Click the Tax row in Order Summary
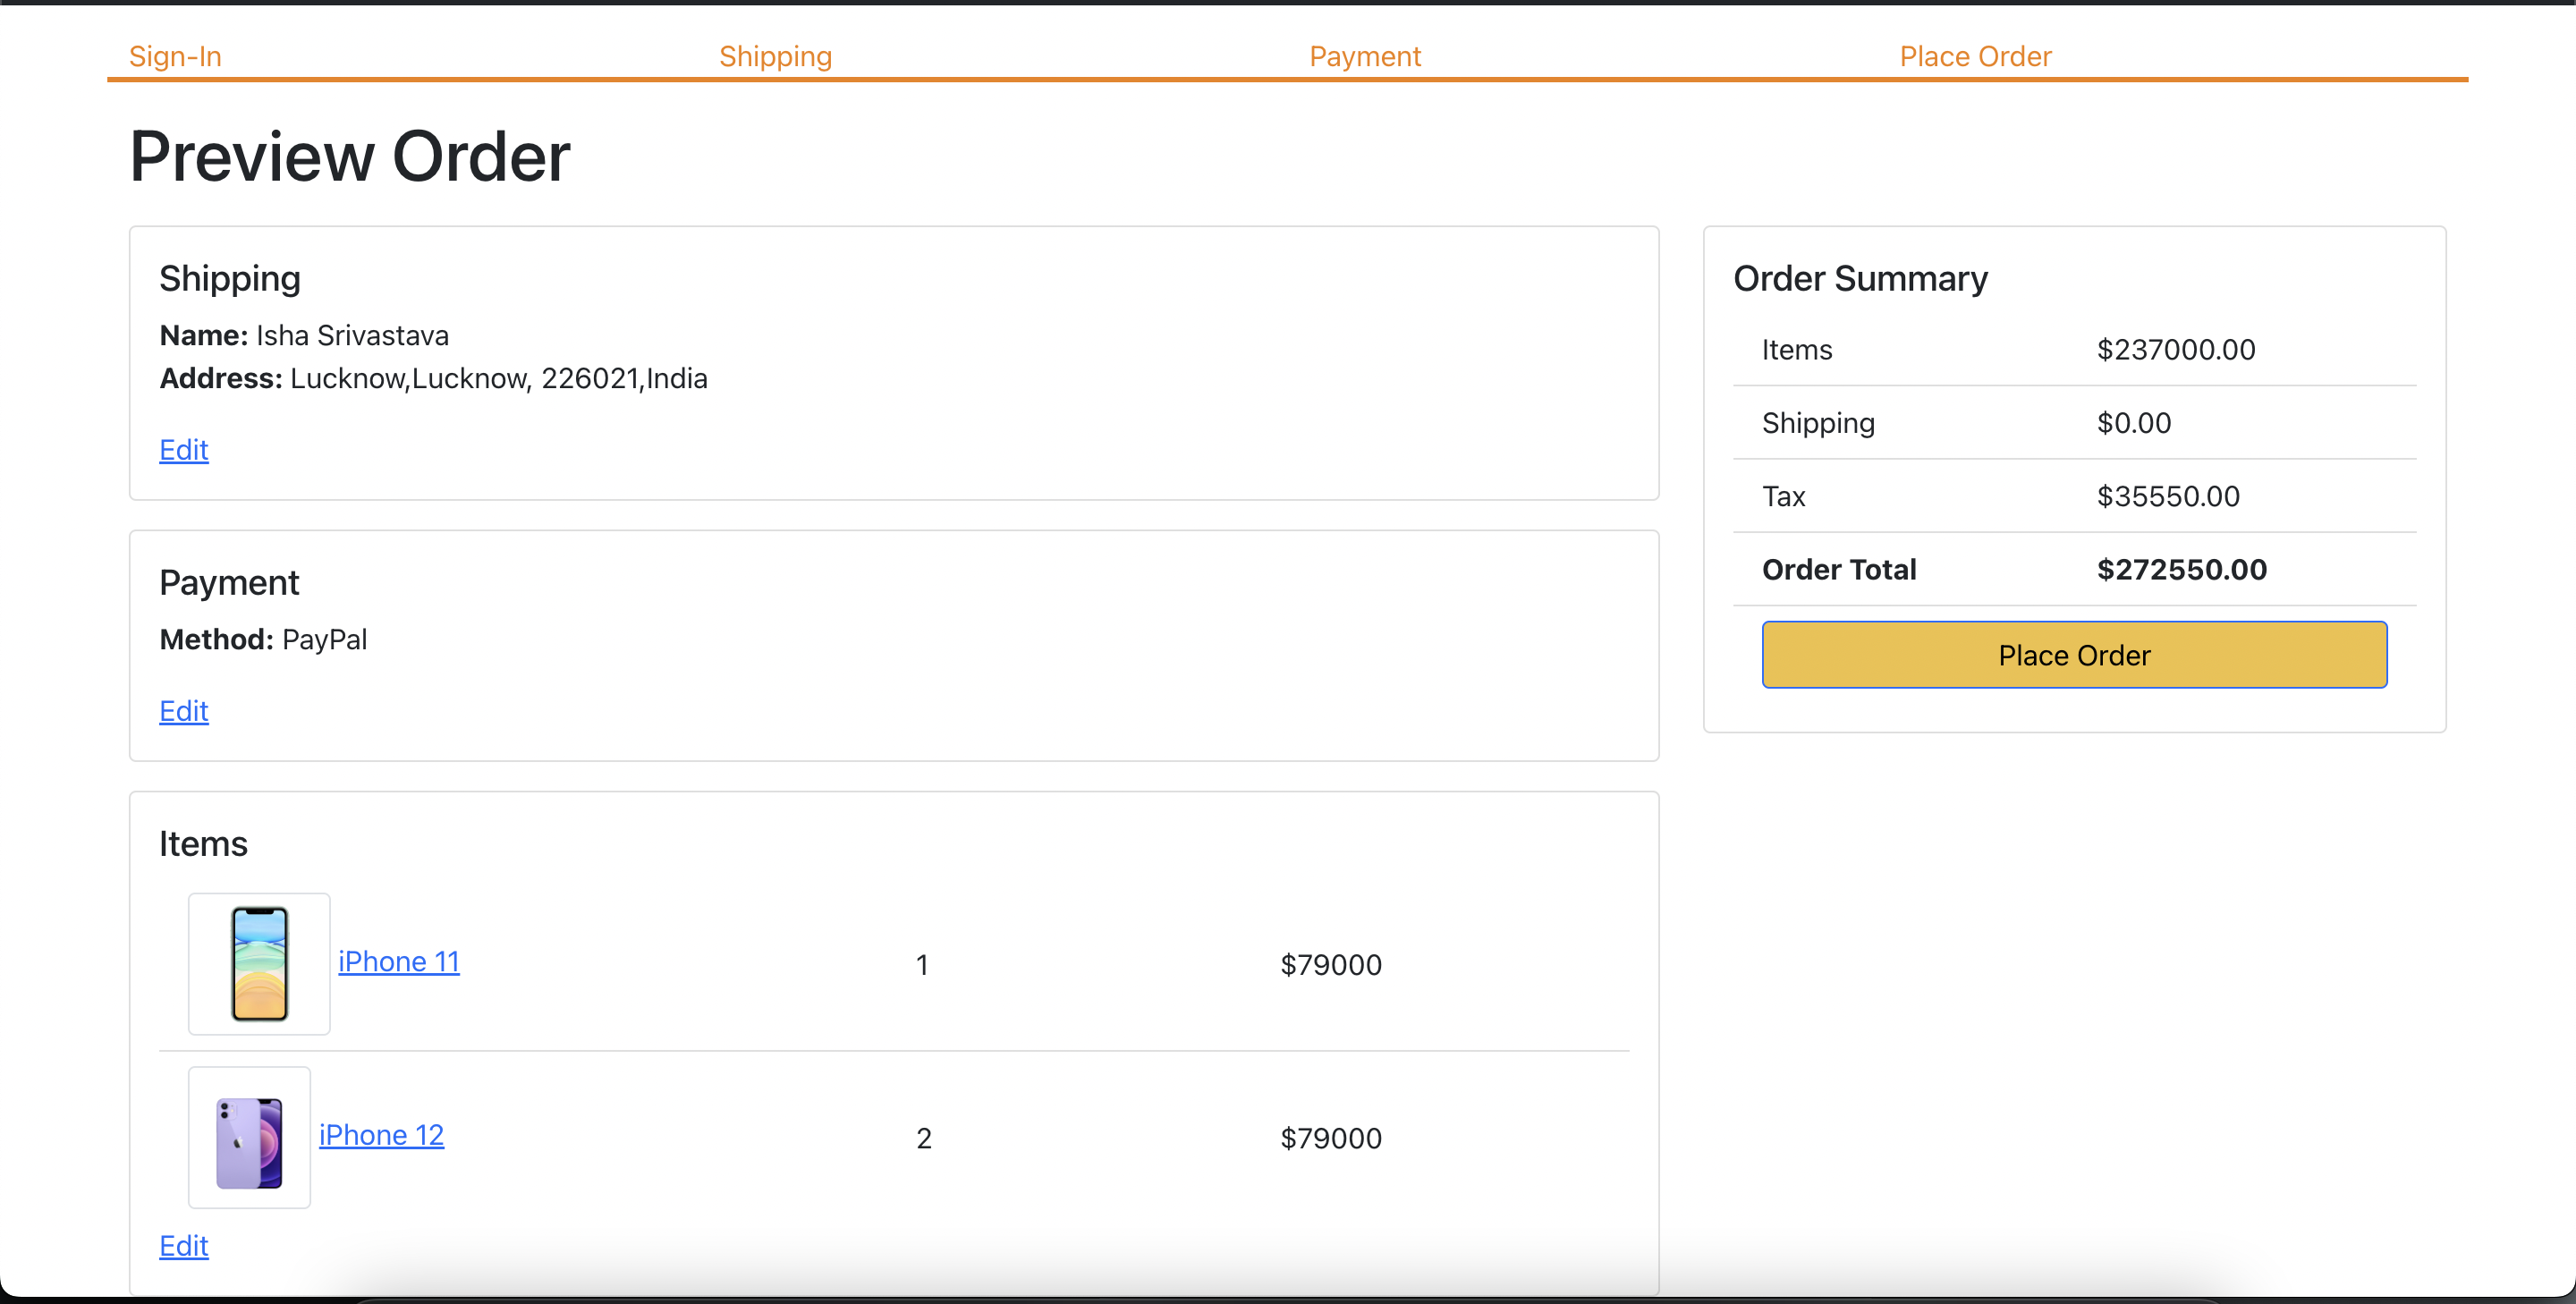 pos(1784,495)
